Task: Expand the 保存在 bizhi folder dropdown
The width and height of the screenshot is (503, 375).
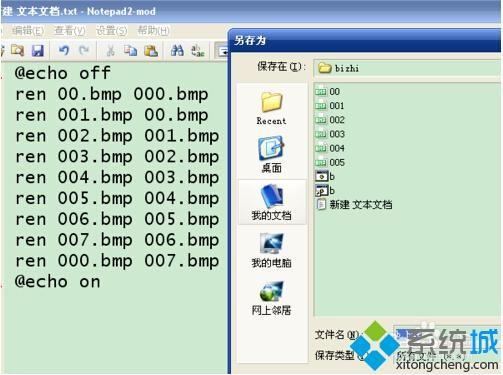Action: (x=407, y=68)
